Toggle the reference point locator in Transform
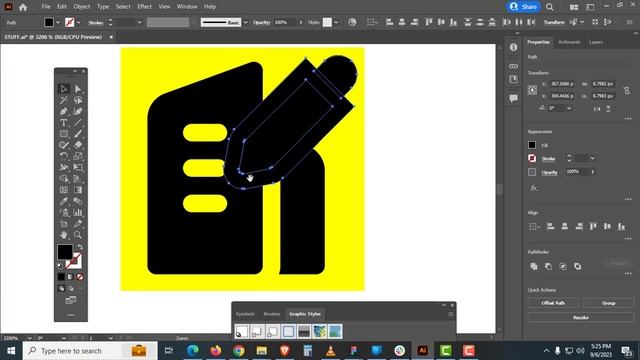Image resolution: width=640 pixels, height=360 pixels. tap(532, 90)
